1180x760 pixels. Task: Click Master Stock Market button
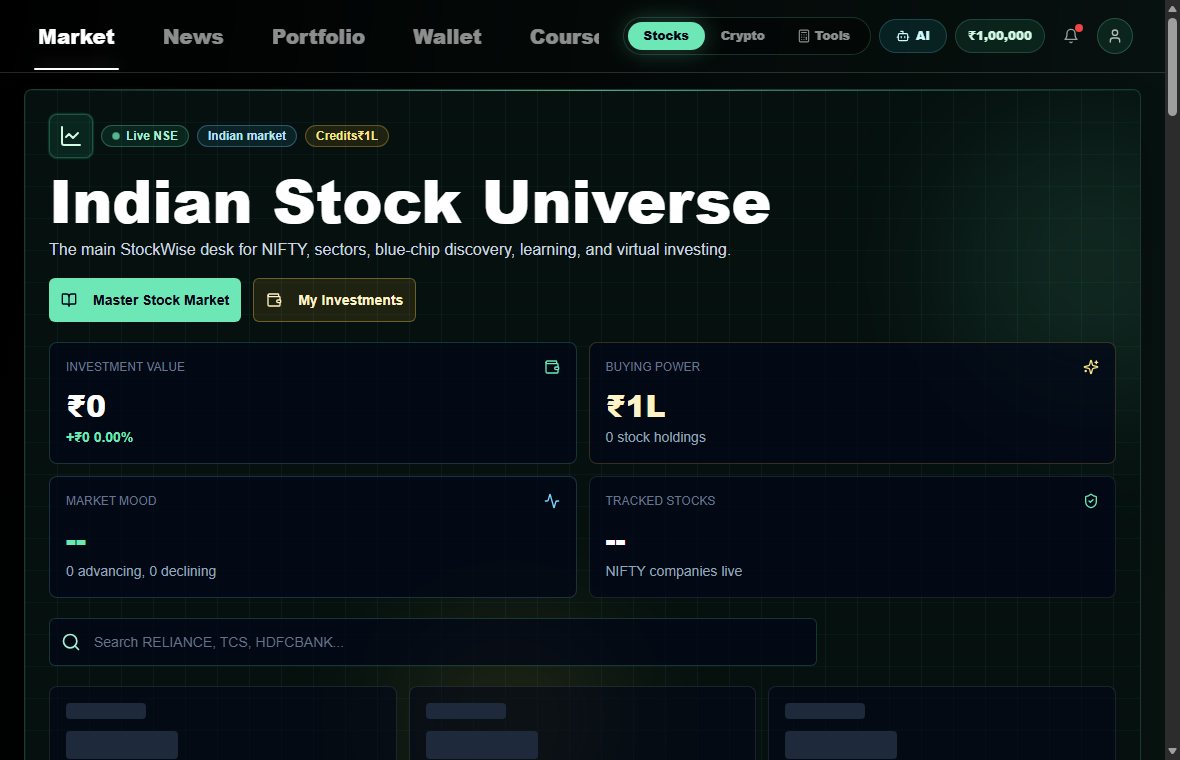[145, 300]
